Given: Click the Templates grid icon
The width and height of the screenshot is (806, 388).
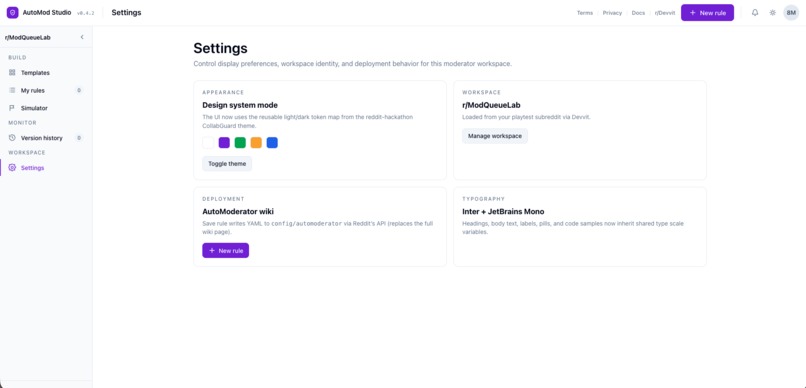Looking at the screenshot, I should point(12,73).
